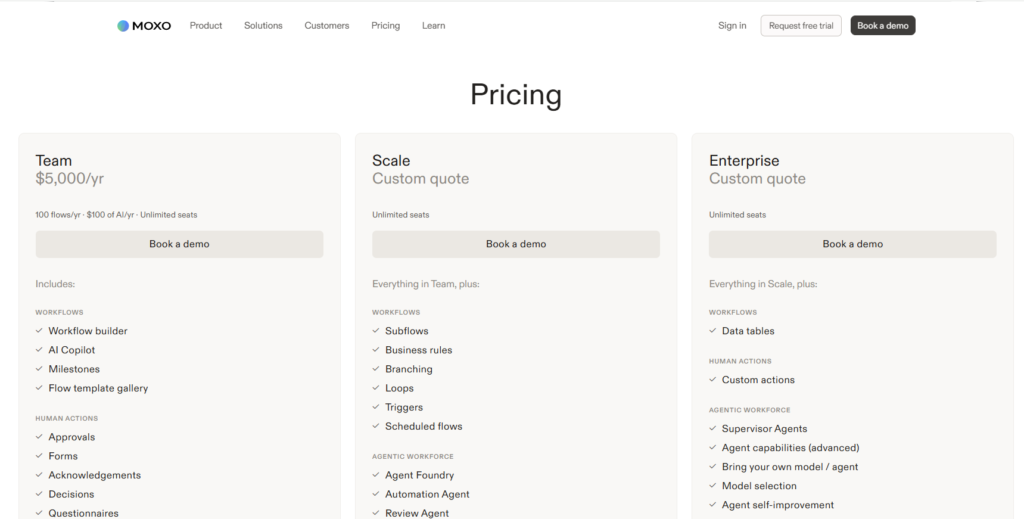The image size is (1024, 519).
Task: Open the Learn menu
Action: click(434, 25)
